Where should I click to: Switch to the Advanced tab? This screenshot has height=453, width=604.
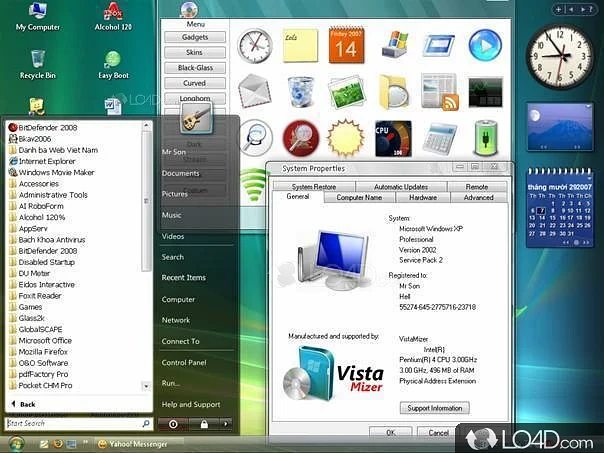[x=478, y=197]
